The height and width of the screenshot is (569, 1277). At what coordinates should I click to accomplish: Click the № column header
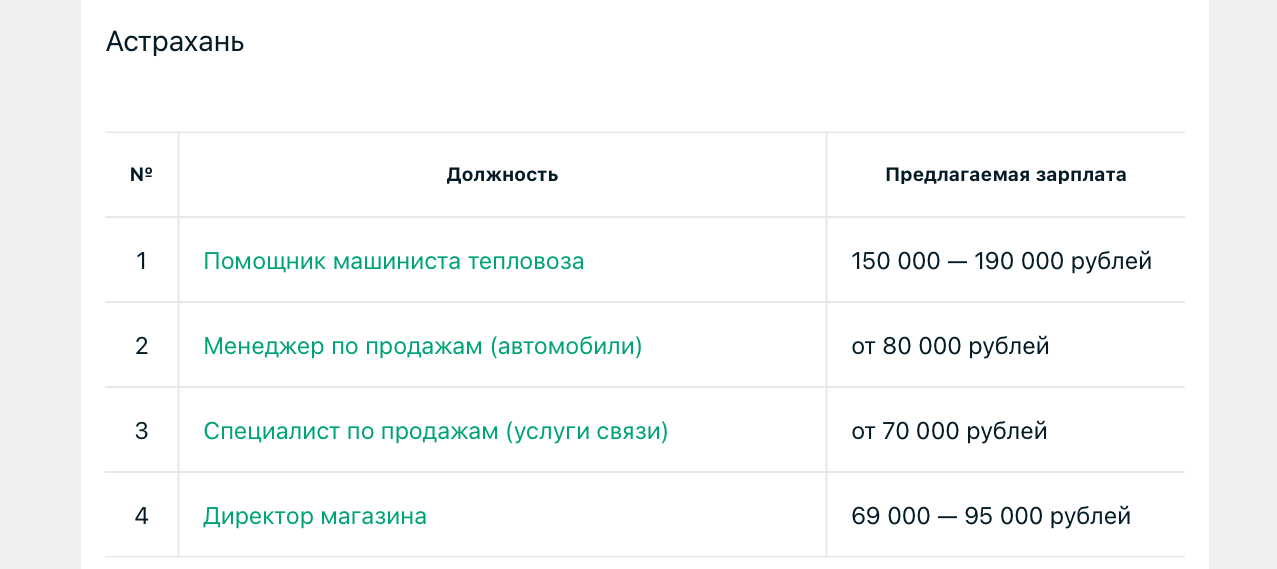point(141,174)
